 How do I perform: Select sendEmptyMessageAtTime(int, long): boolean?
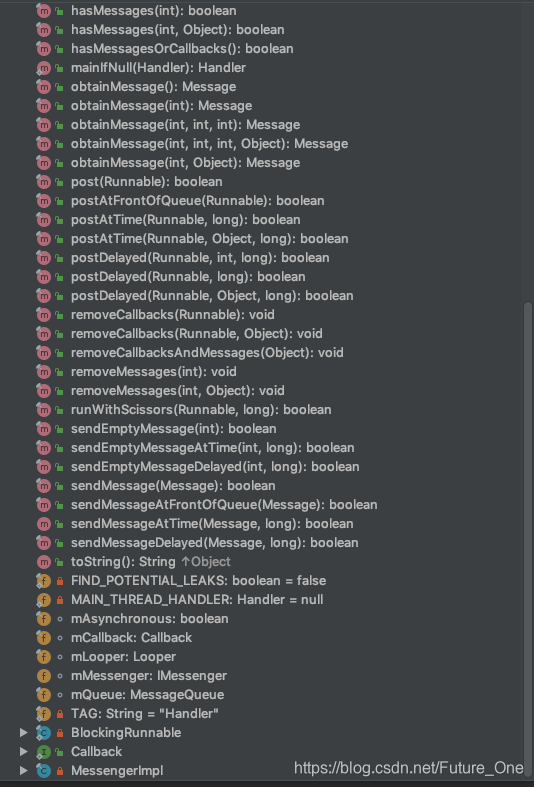point(212,448)
